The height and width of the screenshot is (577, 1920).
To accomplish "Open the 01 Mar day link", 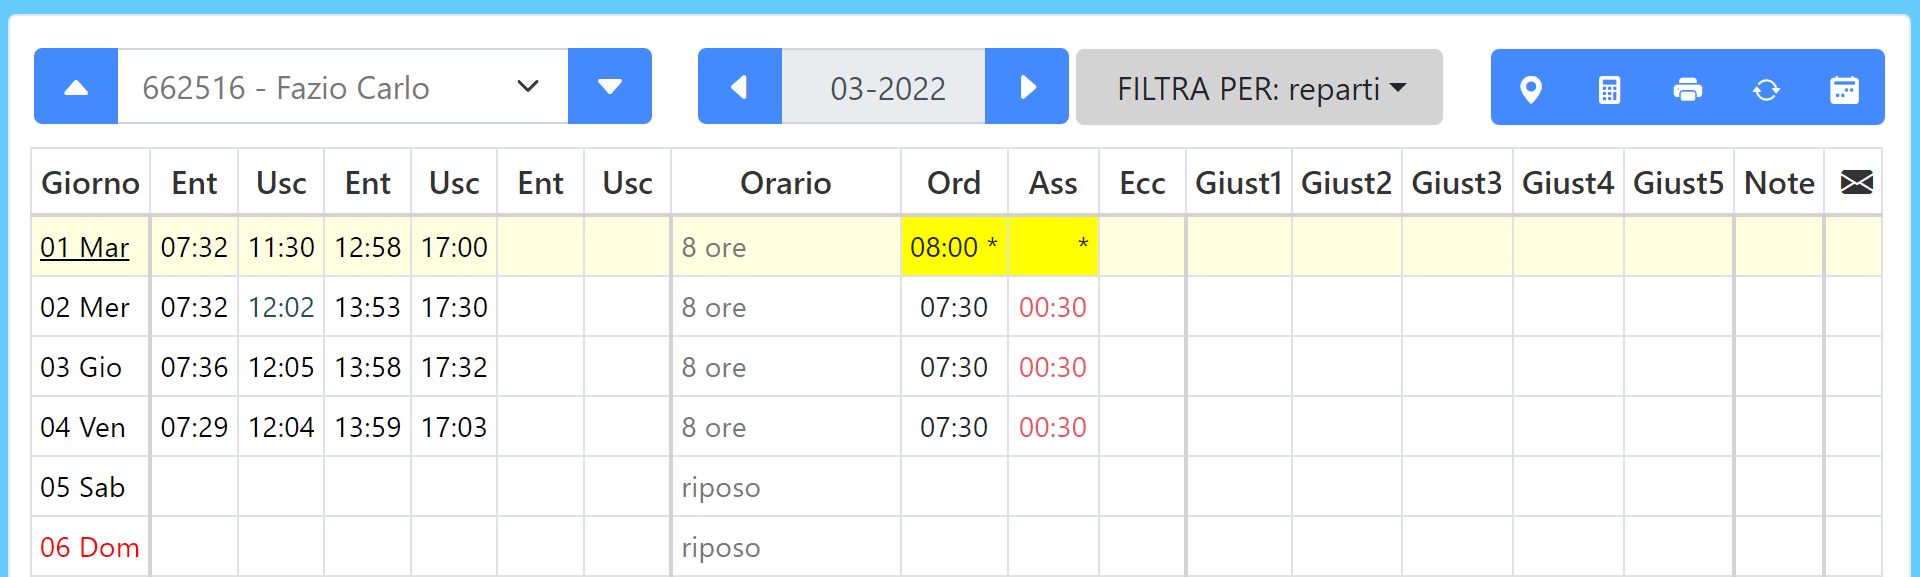I will [84, 247].
